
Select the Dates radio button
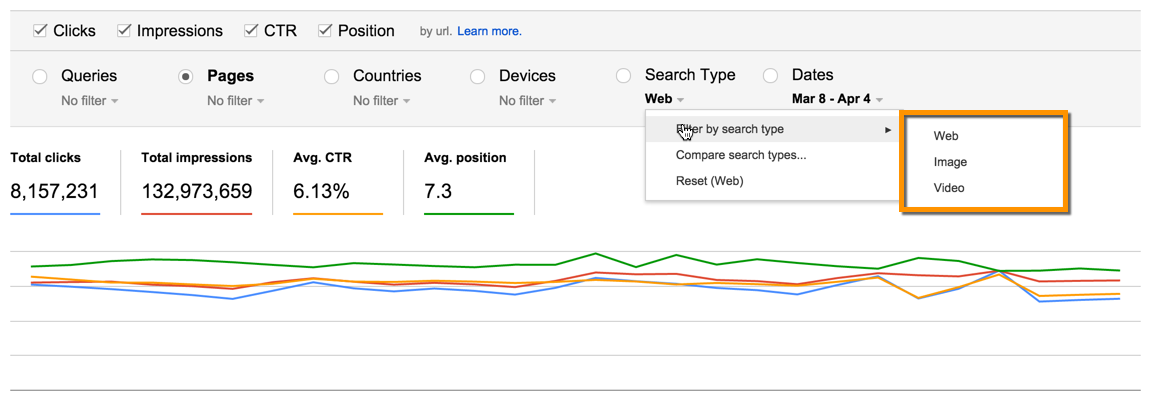[x=770, y=75]
